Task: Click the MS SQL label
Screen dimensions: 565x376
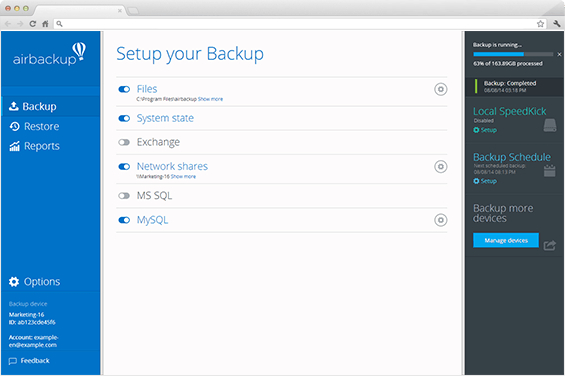Action: [x=154, y=196]
